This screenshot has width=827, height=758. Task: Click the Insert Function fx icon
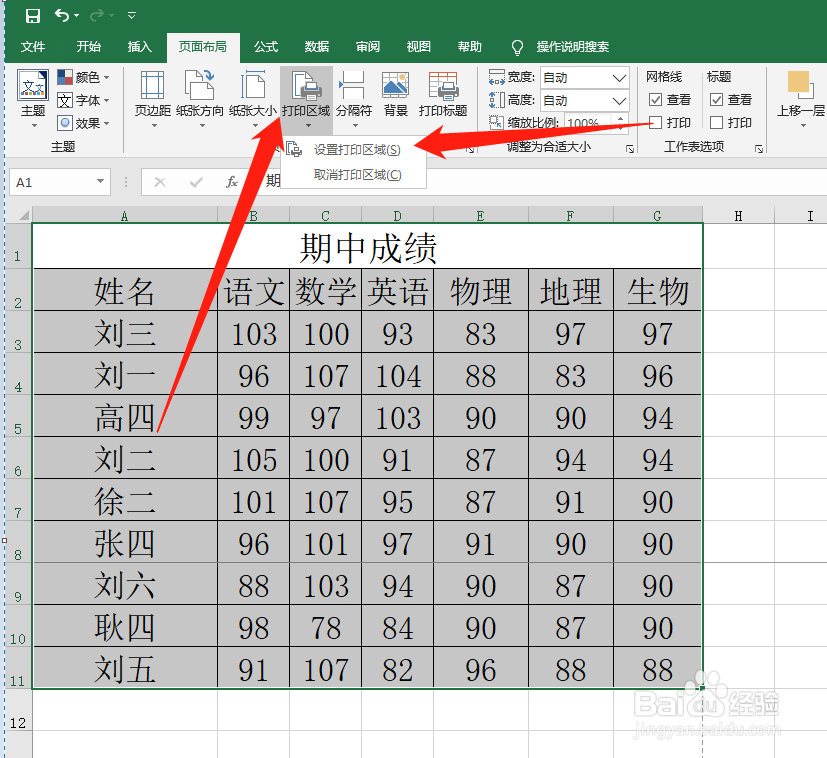tap(232, 183)
